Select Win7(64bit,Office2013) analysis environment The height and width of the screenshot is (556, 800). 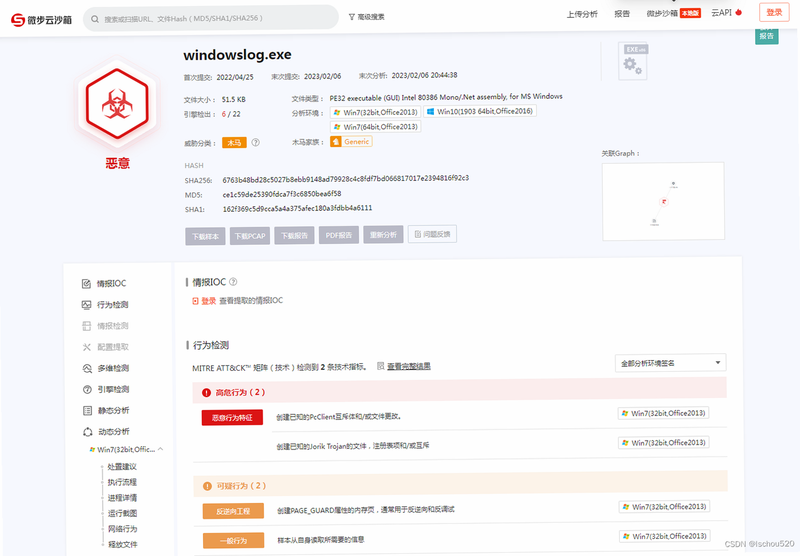click(x=376, y=127)
